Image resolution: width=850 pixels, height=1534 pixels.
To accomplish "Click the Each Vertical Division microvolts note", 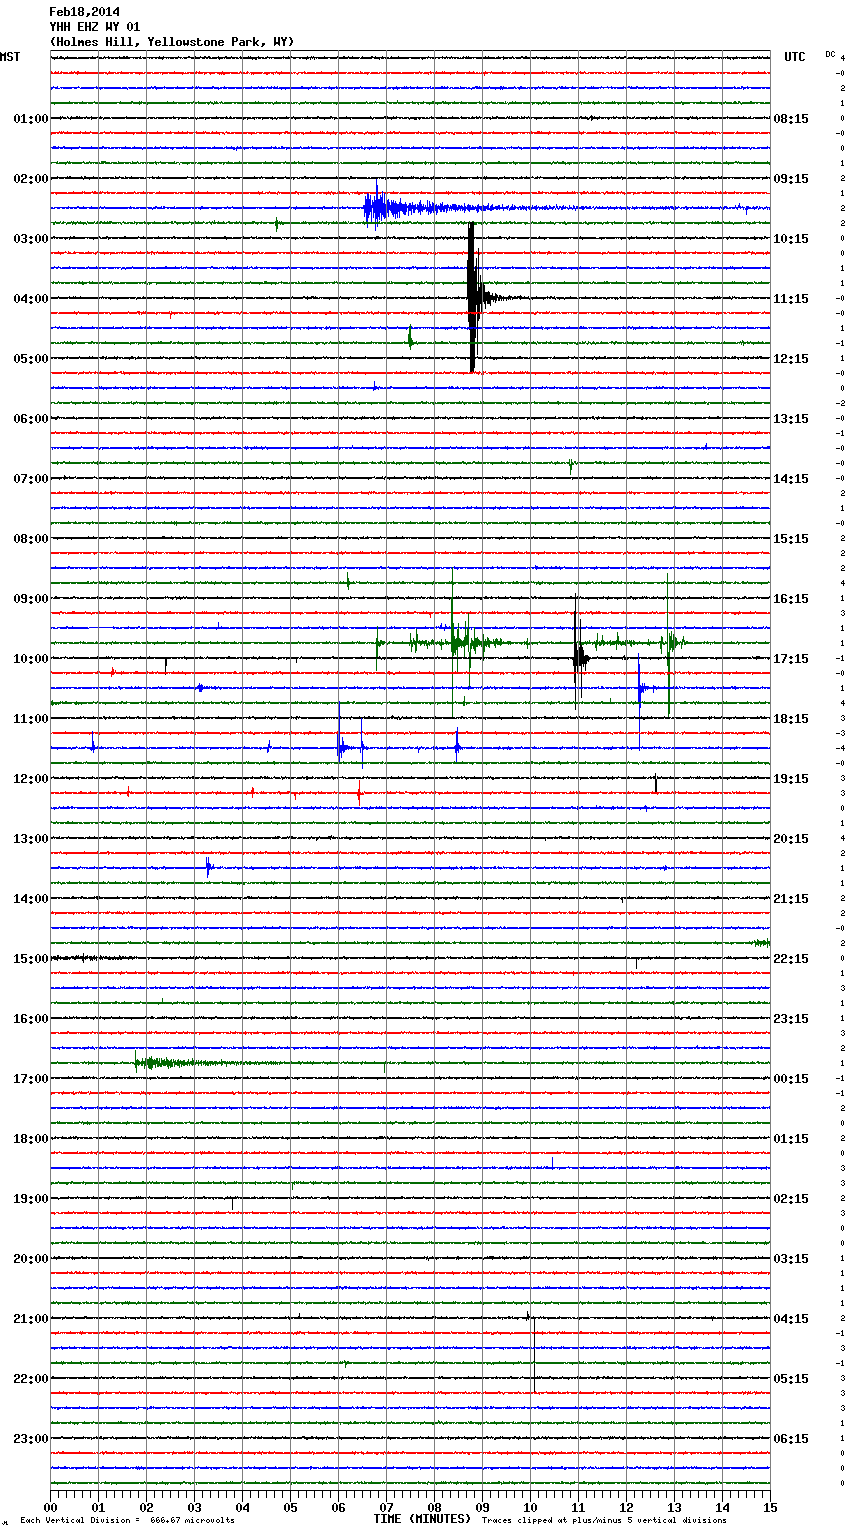I will (x=127, y=1520).
